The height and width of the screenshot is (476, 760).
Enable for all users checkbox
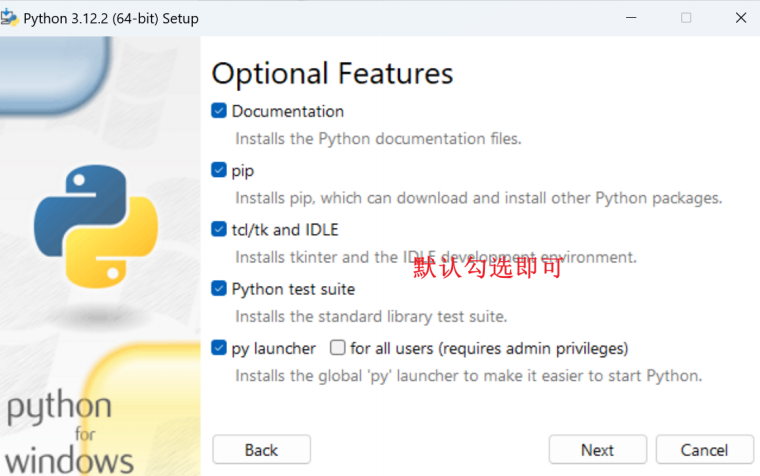coord(337,348)
